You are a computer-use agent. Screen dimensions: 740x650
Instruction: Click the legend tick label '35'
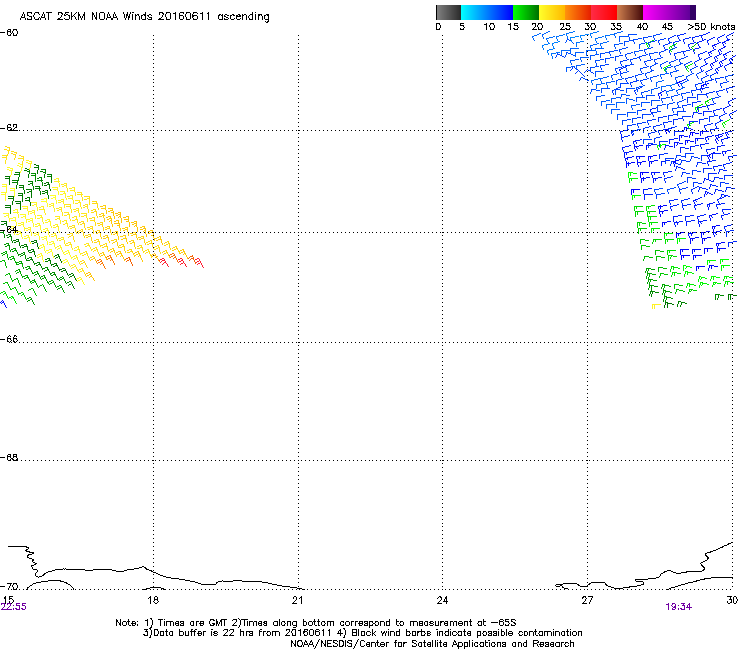(x=616, y=27)
